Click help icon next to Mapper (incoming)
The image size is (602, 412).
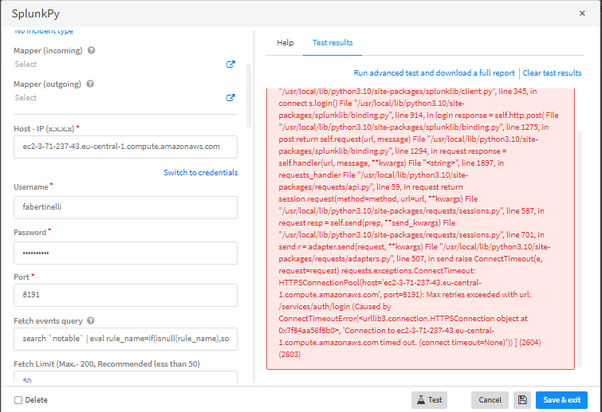point(91,50)
